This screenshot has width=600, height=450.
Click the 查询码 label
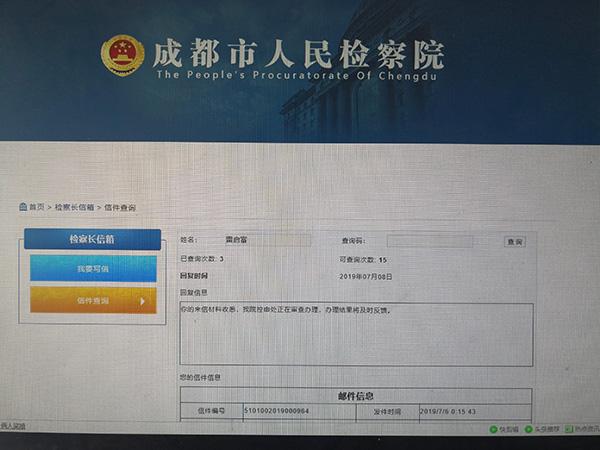354,241
